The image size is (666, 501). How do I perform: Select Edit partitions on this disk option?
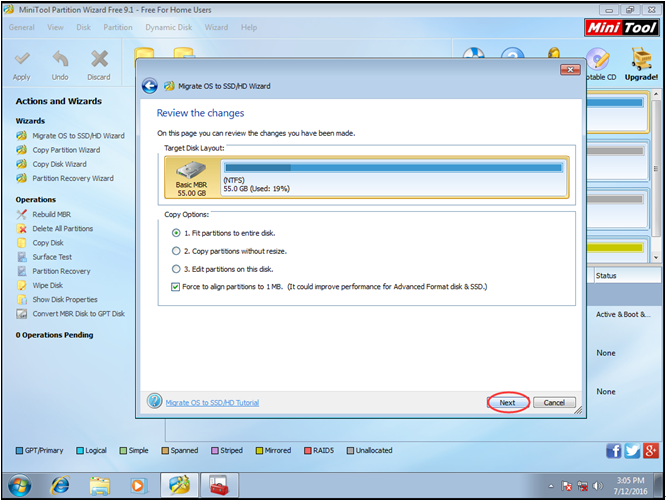(x=176, y=269)
